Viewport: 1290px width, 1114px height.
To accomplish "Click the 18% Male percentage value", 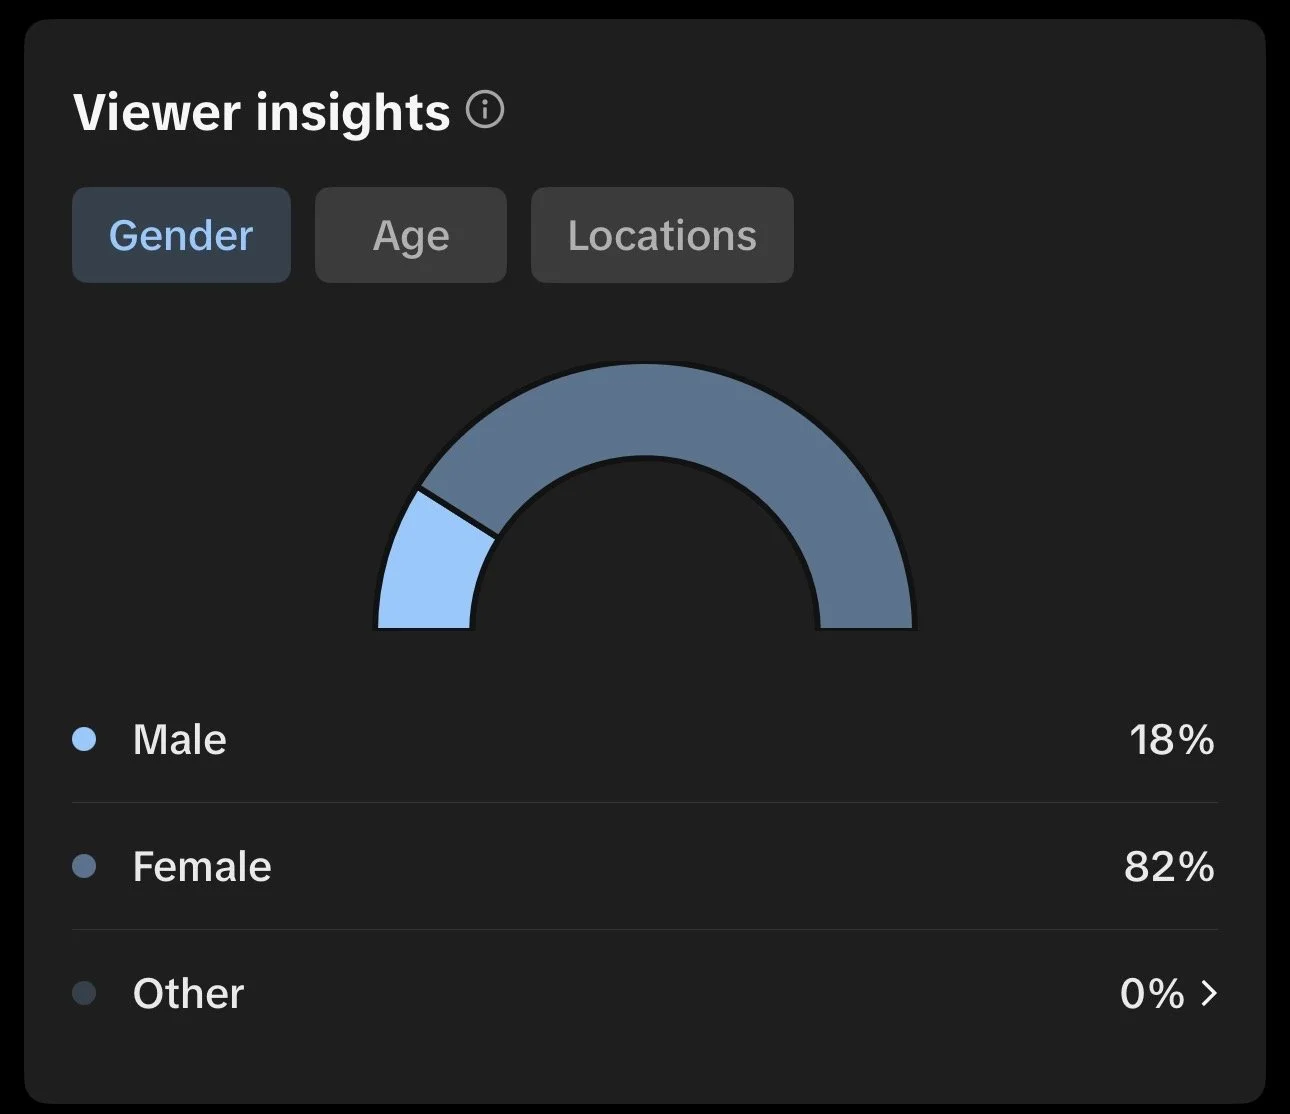I will 1171,740.
